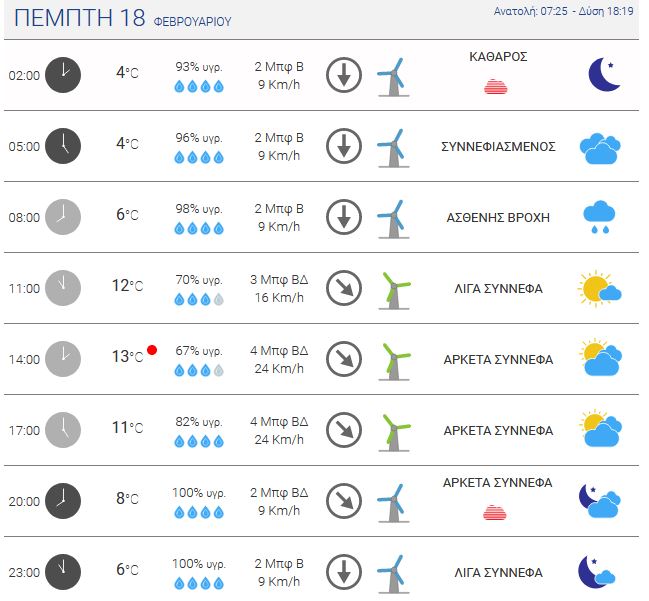Image resolution: width=649 pixels, height=601 pixels.
Task: Click the Ανατολή 07:25 - Δύση 18:19 text
Action: 563,11
